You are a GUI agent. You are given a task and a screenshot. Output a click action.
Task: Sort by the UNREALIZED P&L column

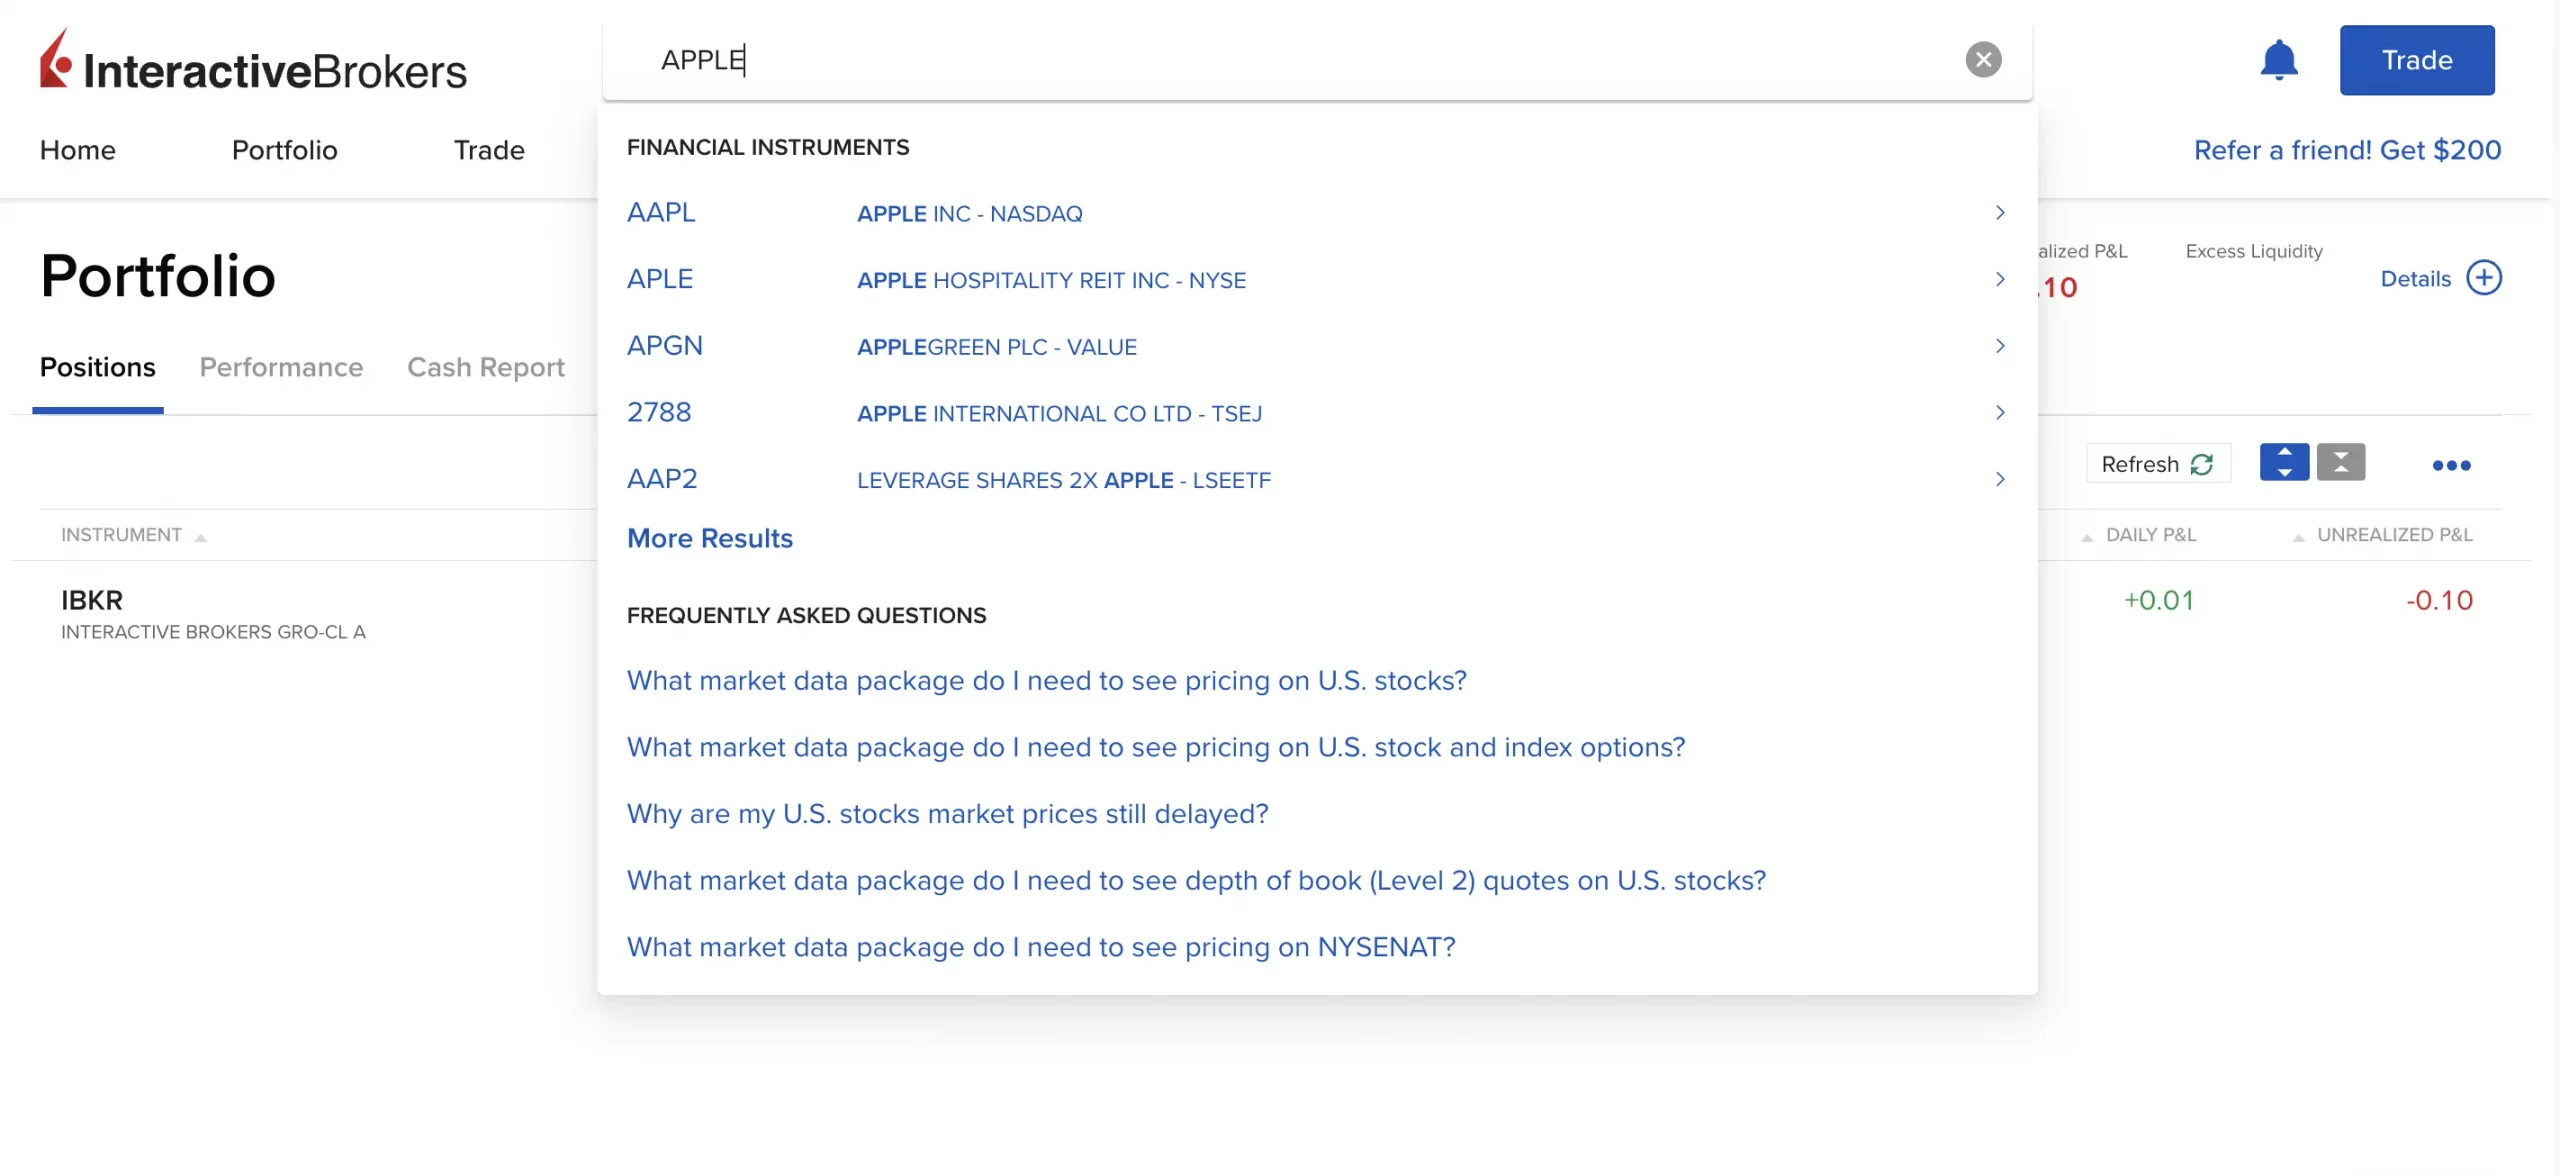[x=2382, y=535]
